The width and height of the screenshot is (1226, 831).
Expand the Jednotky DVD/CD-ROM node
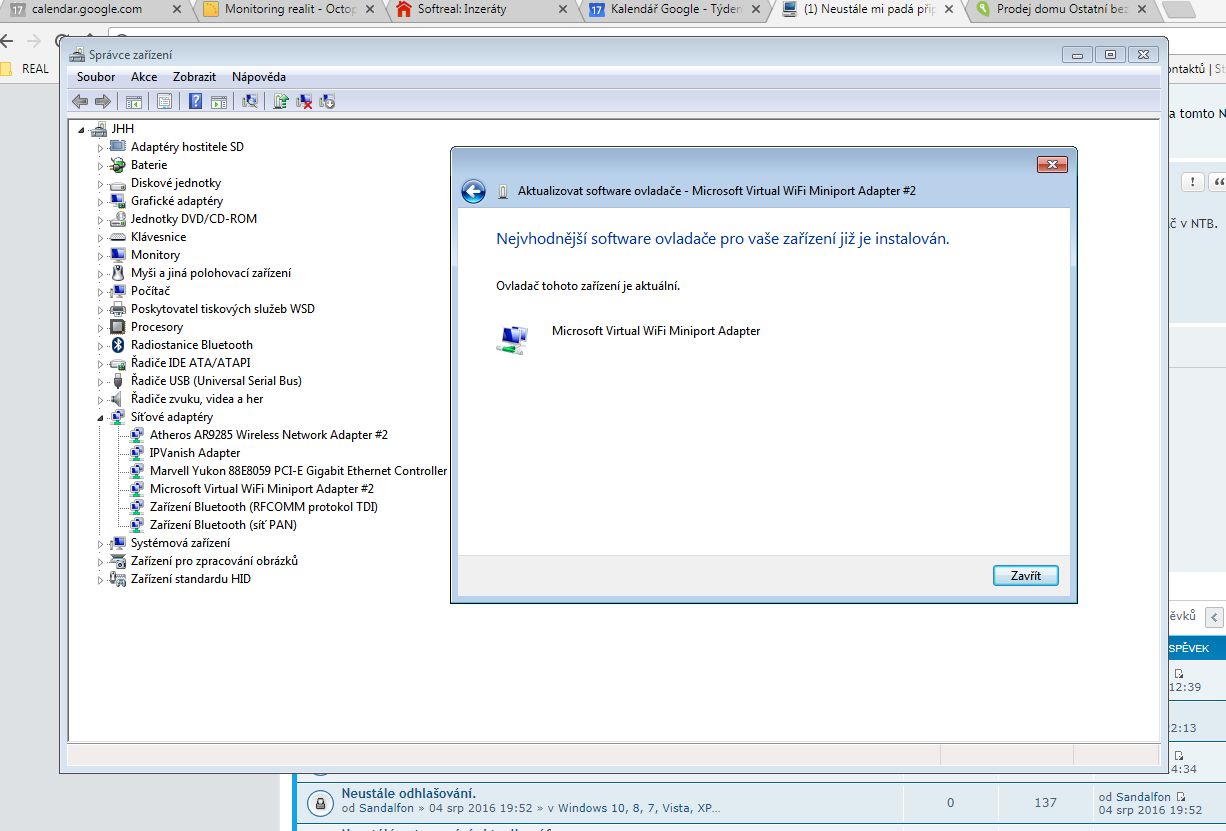[x=100, y=220]
